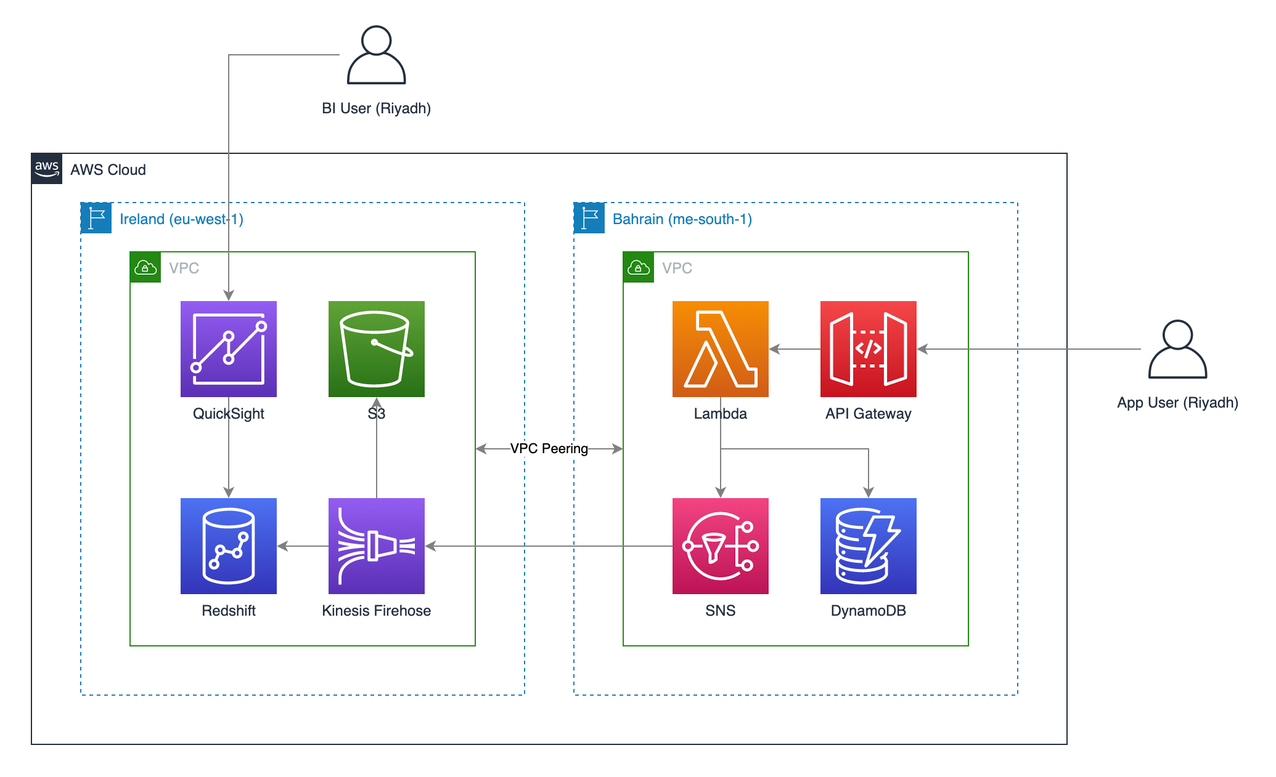Viewport: 1276px width, 777px height.
Task: Select the QuickSight service icon
Action: (228, 348)
